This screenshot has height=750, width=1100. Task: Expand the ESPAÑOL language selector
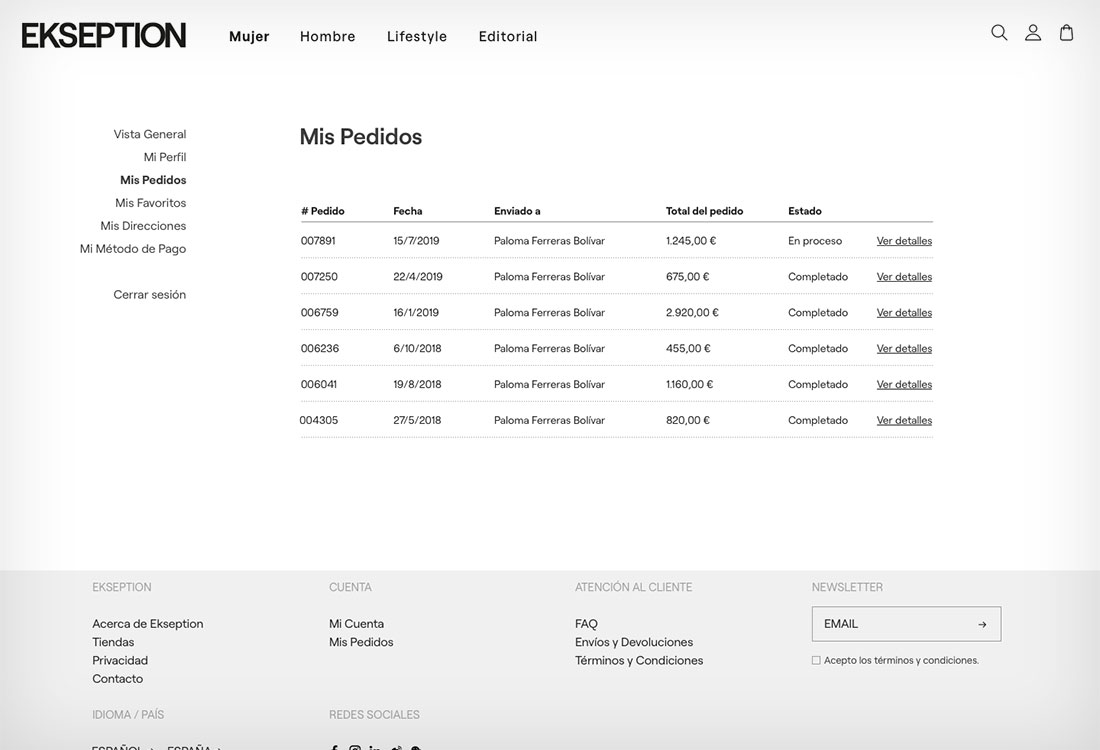[x=122, y=747]
